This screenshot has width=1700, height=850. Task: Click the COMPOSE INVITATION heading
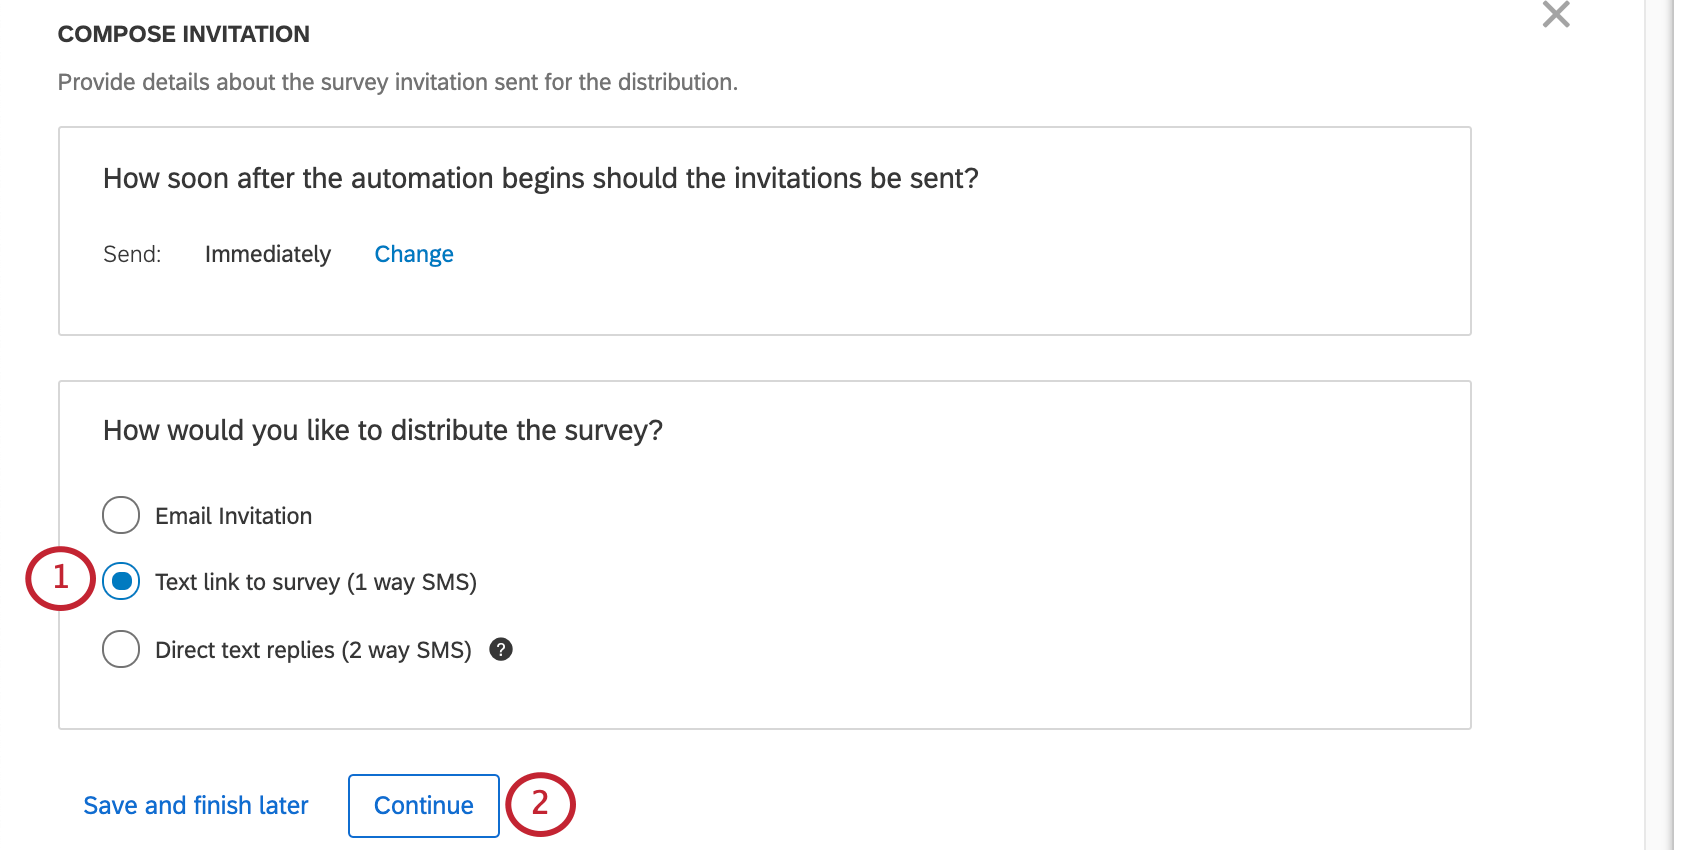(x=184, y=34)
